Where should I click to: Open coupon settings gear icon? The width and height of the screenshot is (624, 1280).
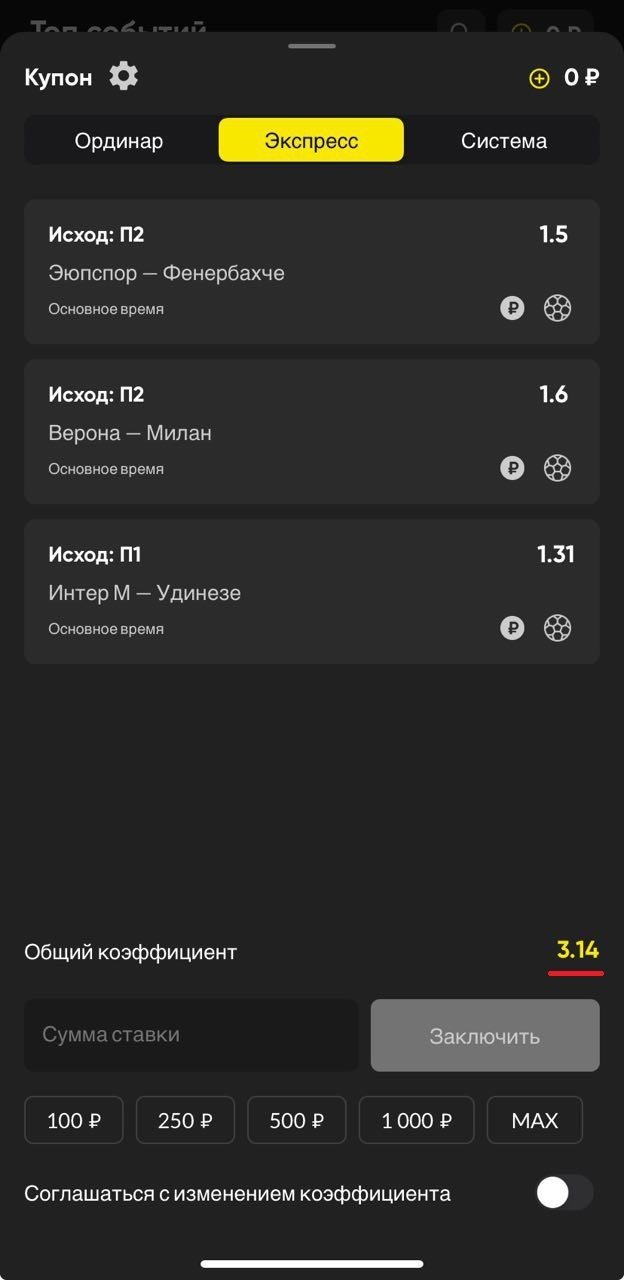click(124, 76)
